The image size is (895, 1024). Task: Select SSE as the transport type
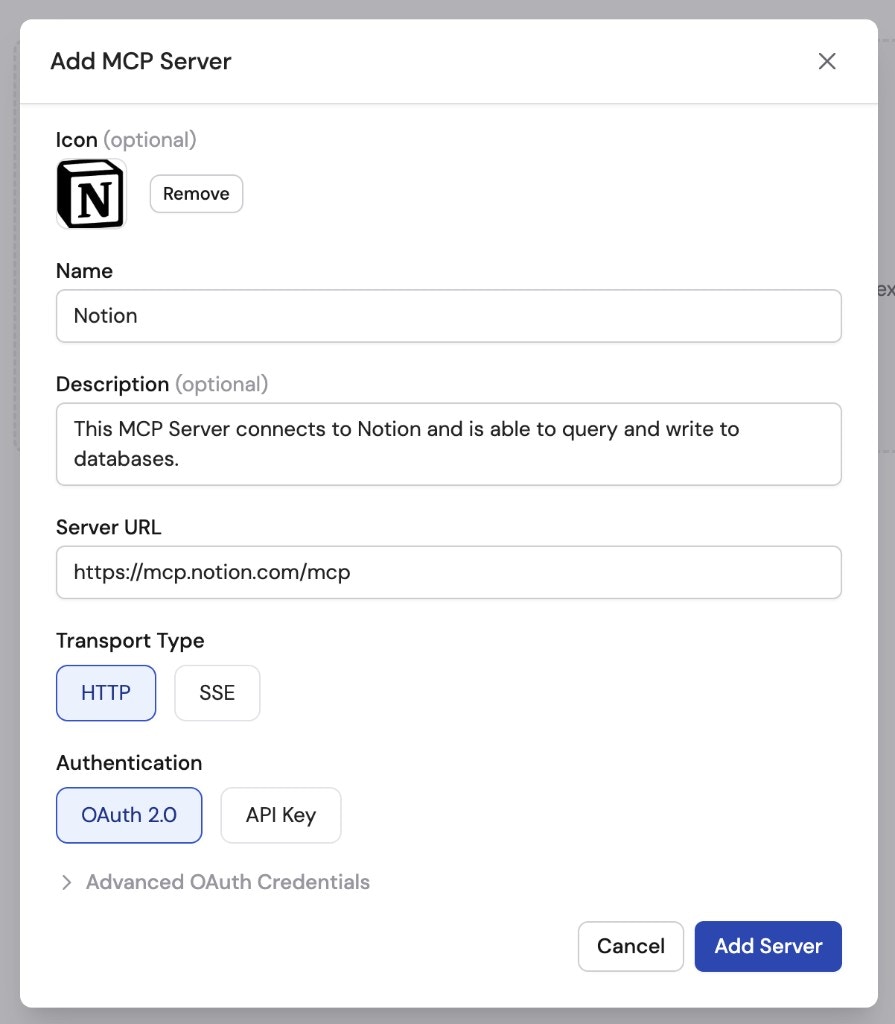(x=217, y=692)
